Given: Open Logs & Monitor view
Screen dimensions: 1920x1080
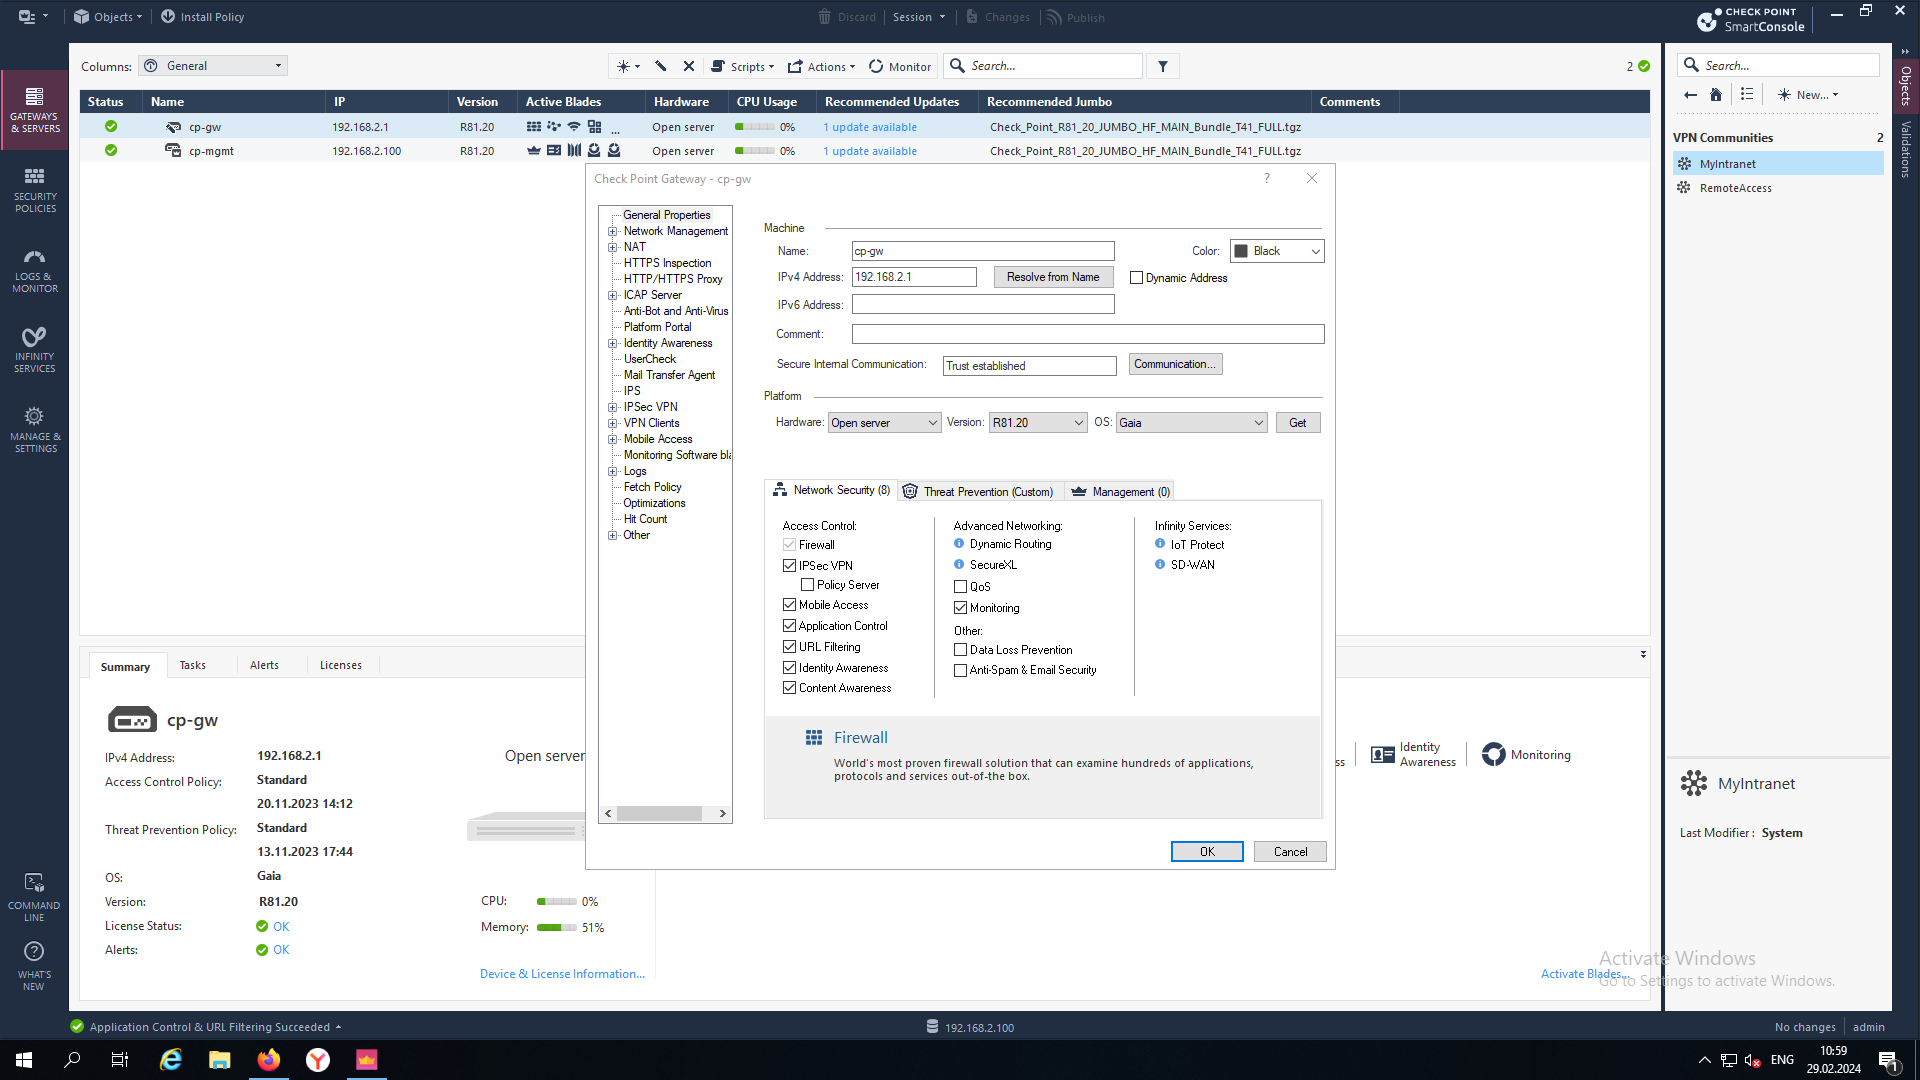Looking at the screenshot, I should 35,270.
